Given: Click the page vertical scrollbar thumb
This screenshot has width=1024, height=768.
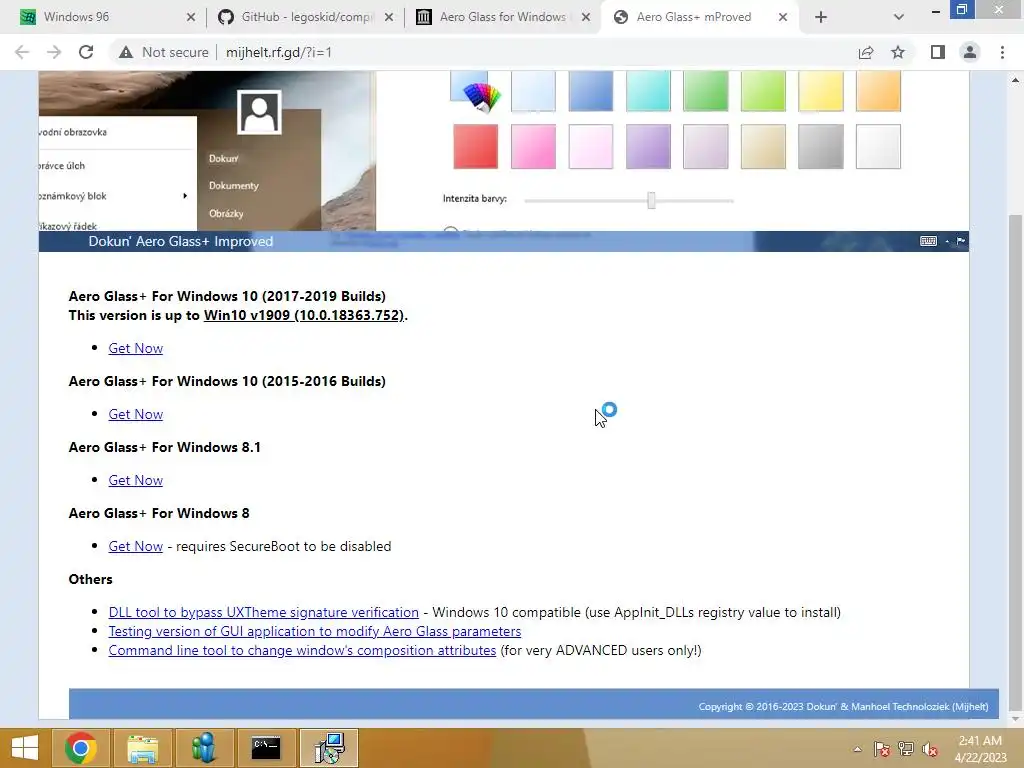Looking at the screenshot, I should pyautogui.click(x=1015, y=464).
